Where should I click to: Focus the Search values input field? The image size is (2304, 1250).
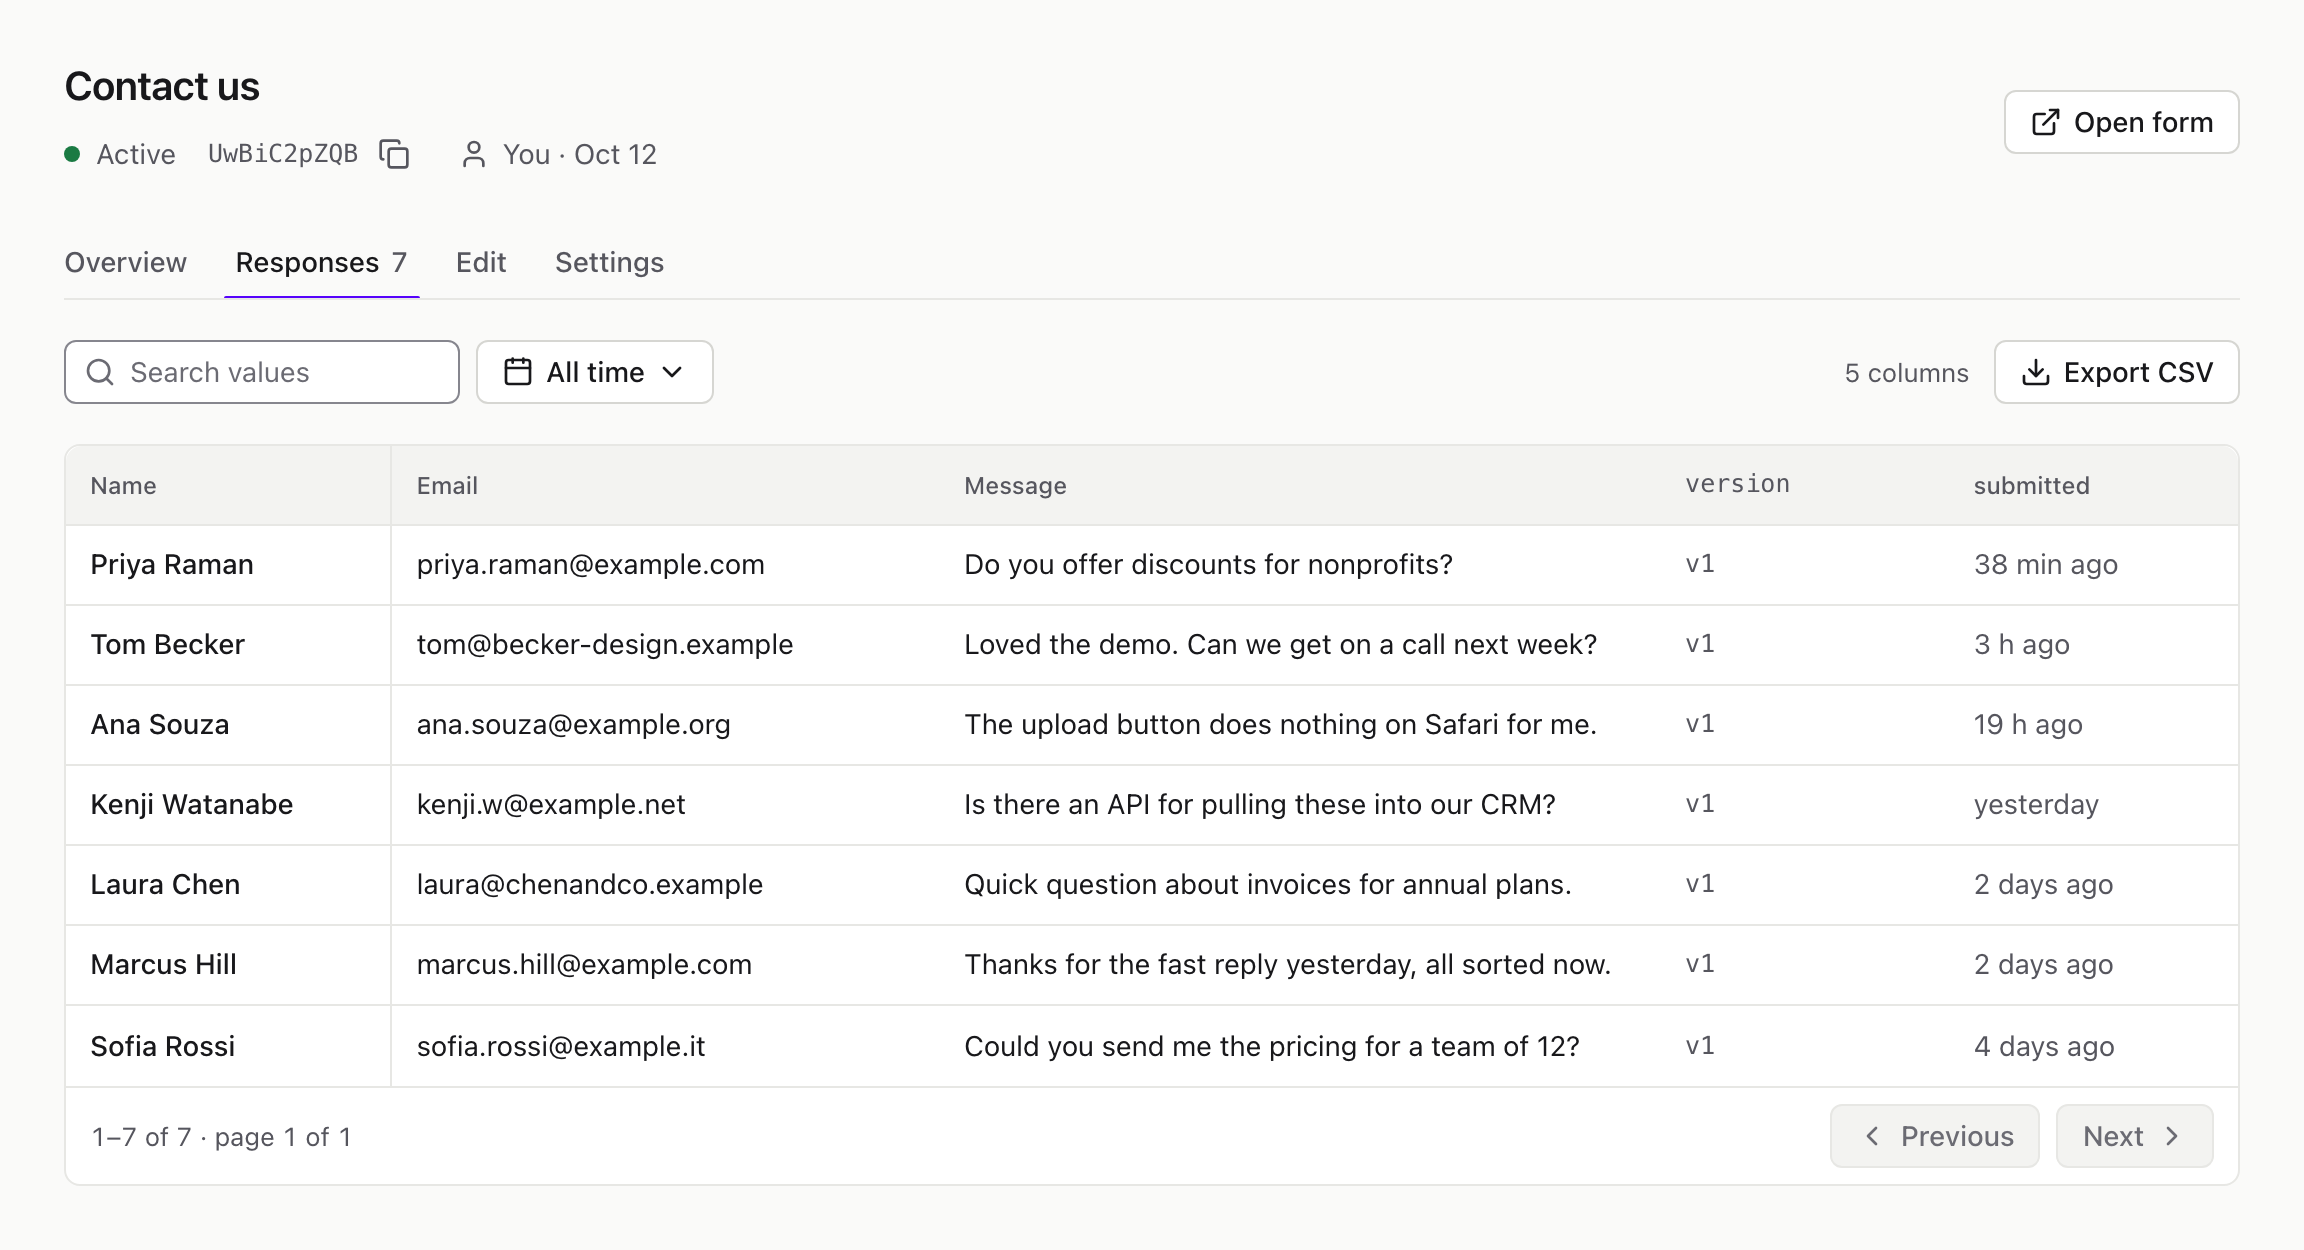coord(262,372)
